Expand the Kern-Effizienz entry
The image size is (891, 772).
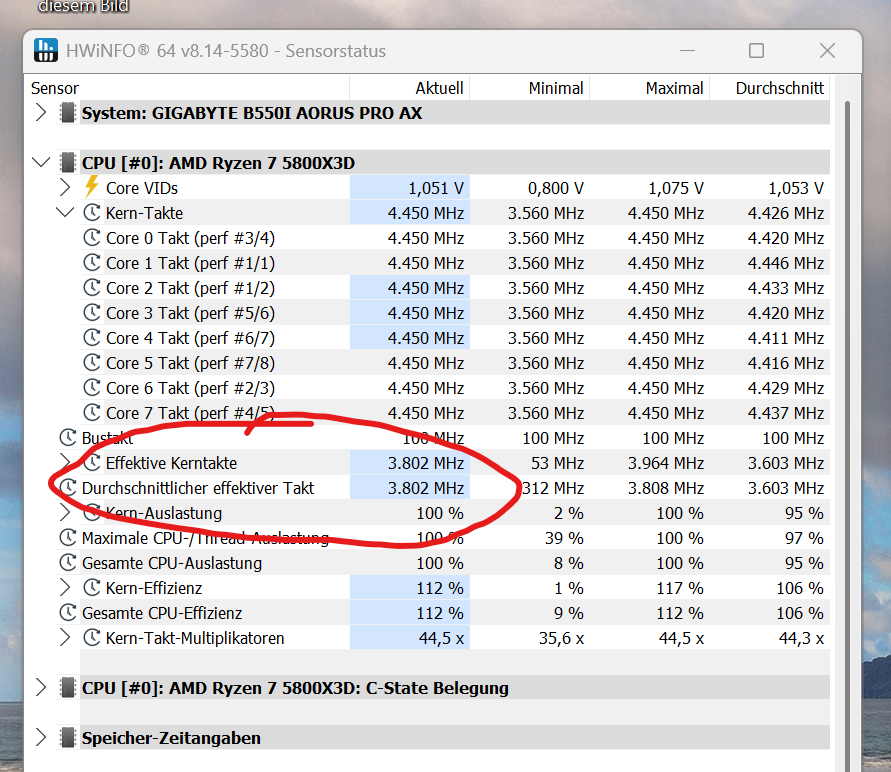coord(65,587)
